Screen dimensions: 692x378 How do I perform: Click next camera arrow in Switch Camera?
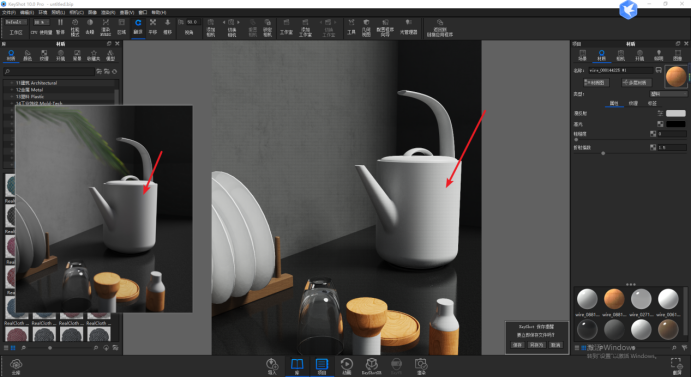239,22
